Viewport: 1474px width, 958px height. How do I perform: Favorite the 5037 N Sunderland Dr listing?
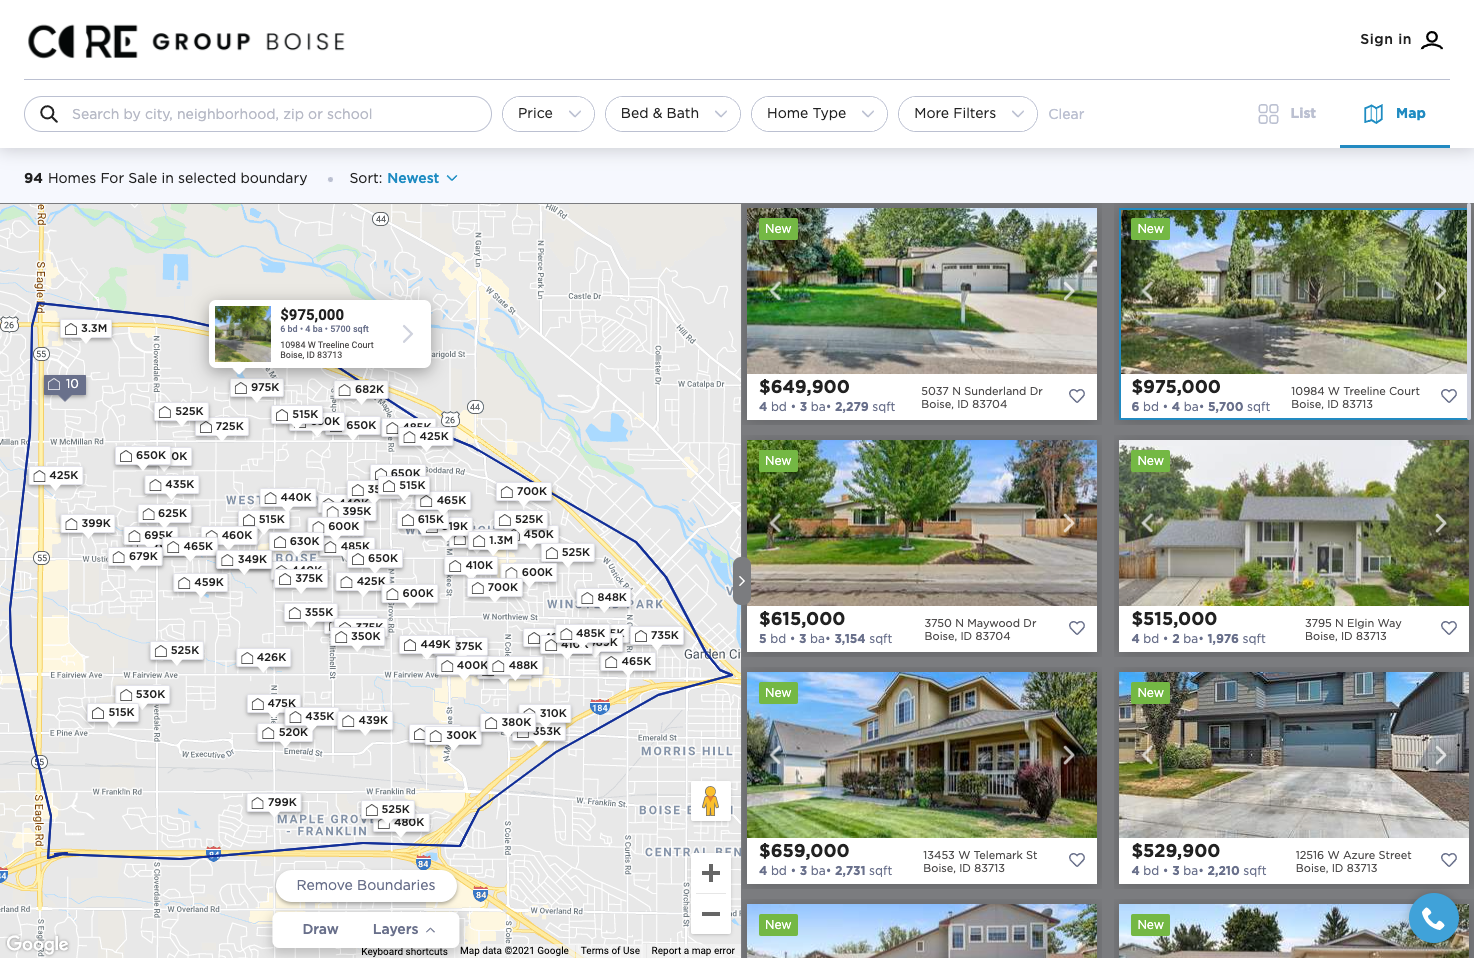click(1076, 396)
